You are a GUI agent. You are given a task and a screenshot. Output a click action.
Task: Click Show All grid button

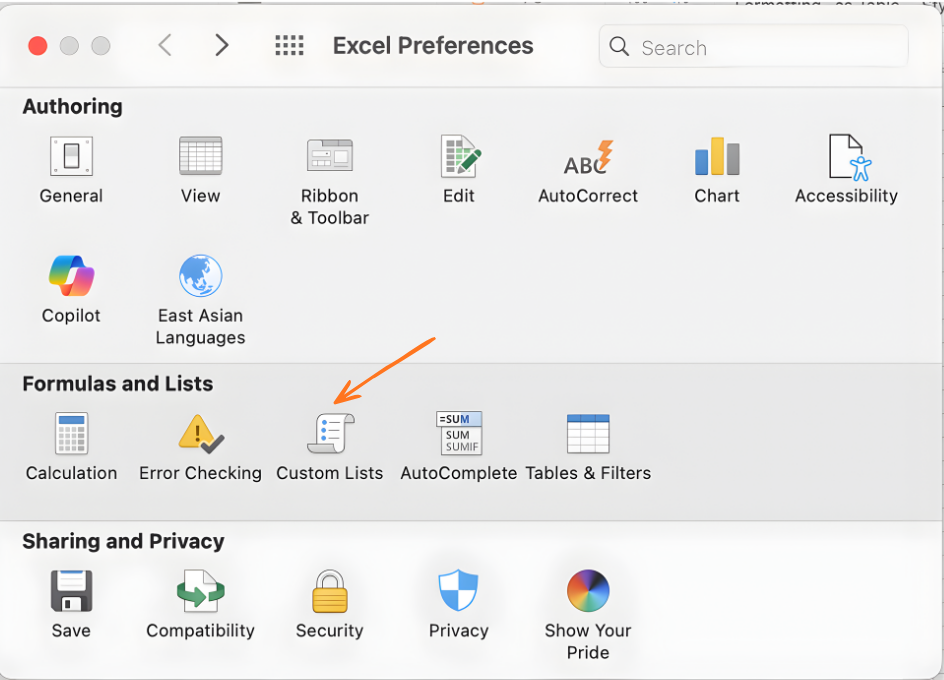point(289,46)
